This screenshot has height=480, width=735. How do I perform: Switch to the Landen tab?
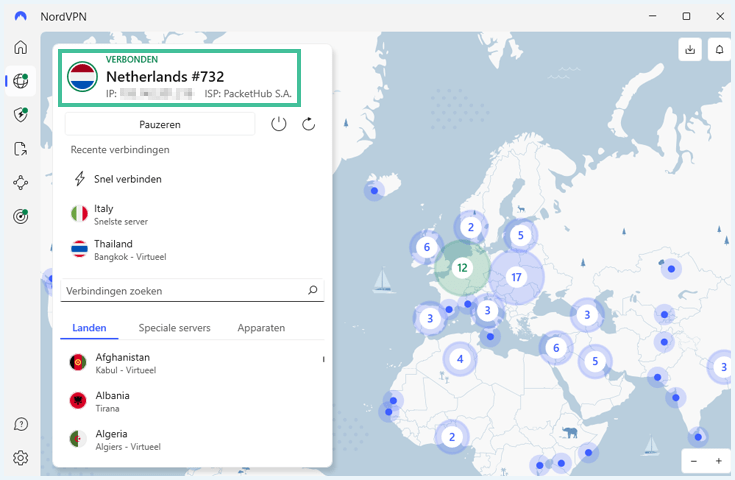click(89, 328)
